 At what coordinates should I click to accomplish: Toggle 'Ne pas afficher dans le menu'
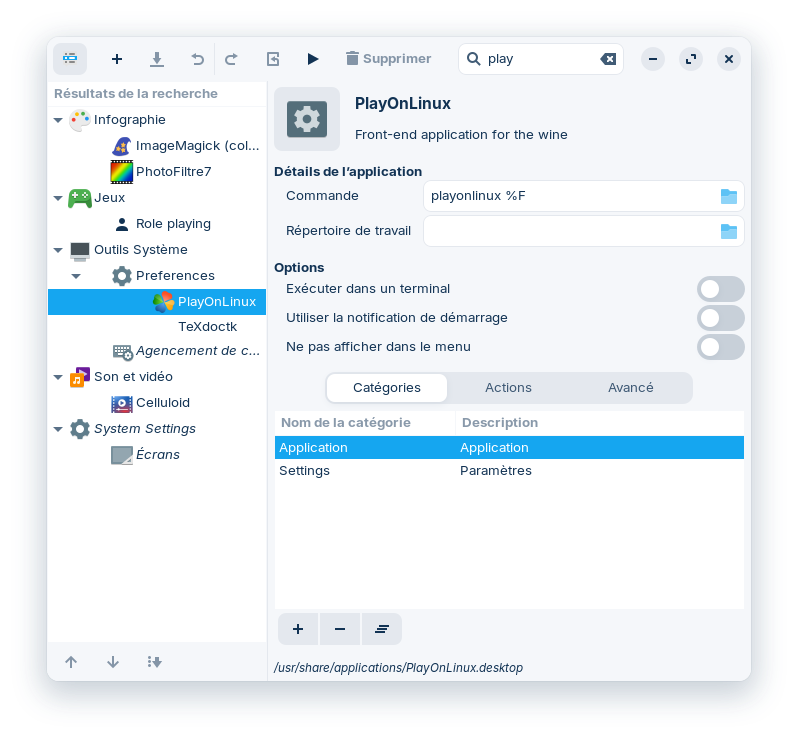click(720, 347)
